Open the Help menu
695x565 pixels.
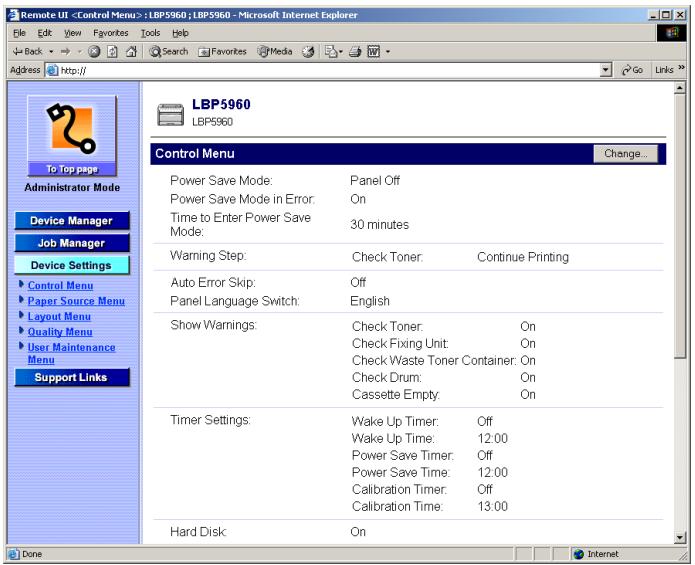tap(180, 33)
